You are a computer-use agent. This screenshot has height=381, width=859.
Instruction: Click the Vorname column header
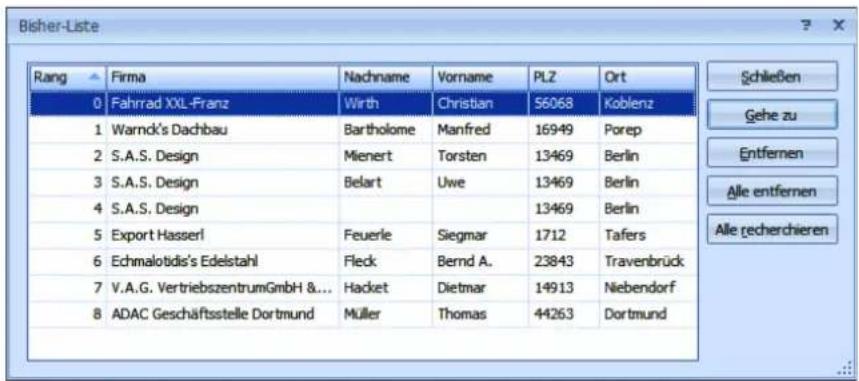coord(480,78)
